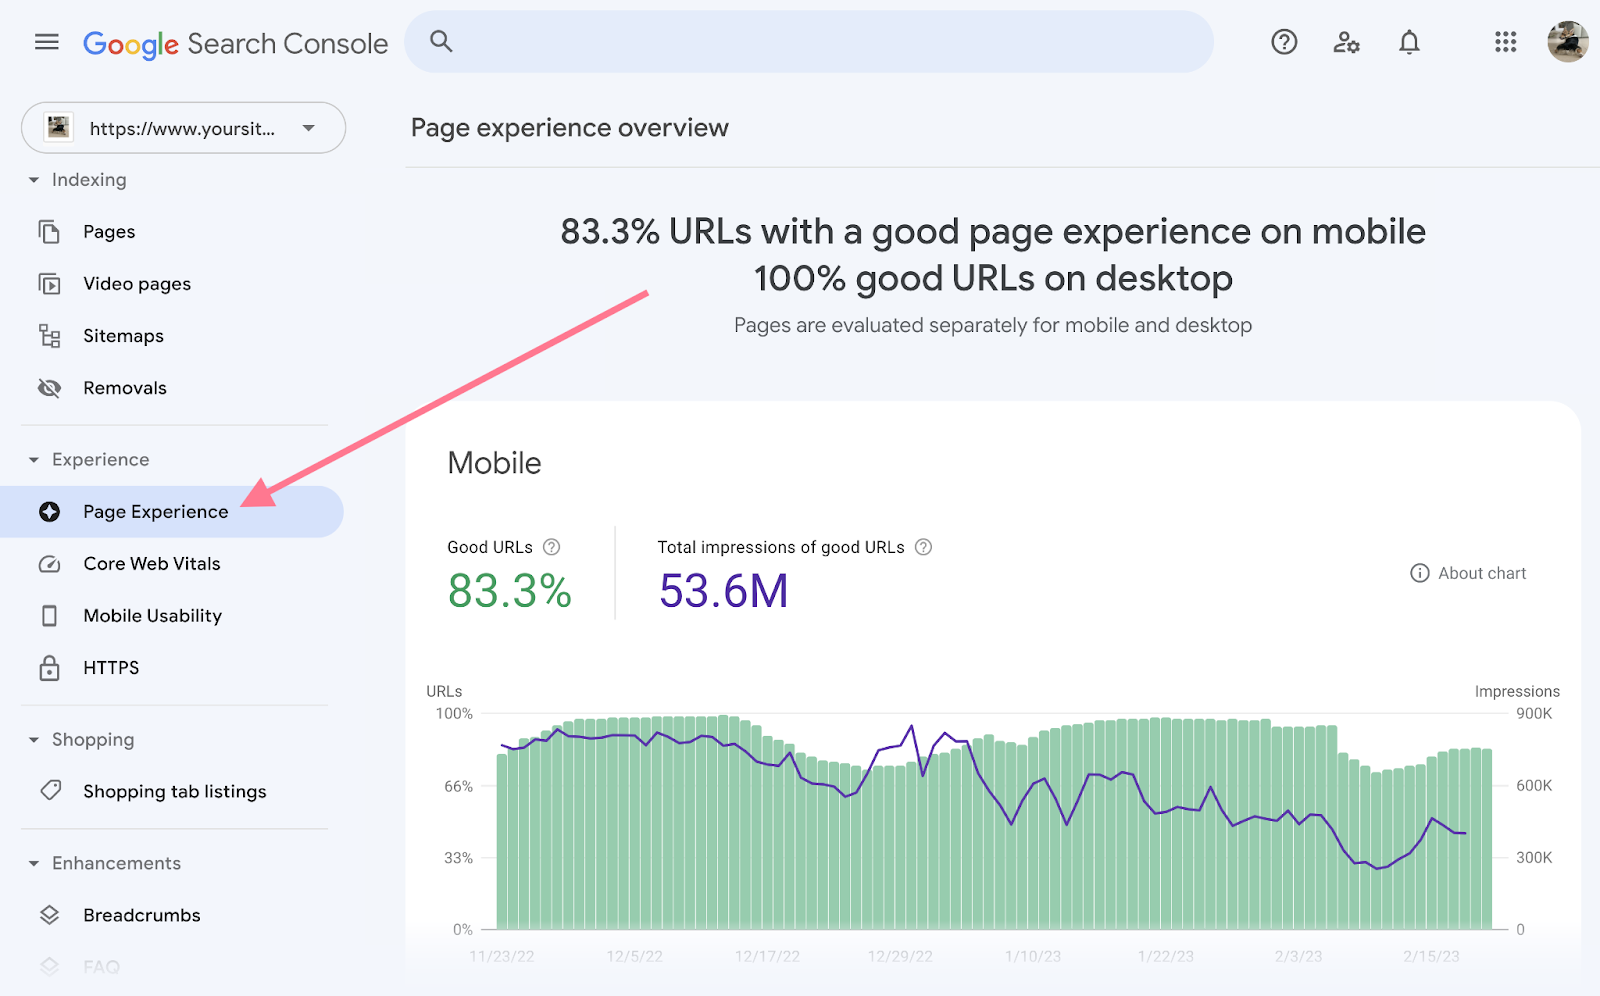This screenshot has height=996, width=1600.
Task: Click the Video pages icon
Action: coord(50,284)
